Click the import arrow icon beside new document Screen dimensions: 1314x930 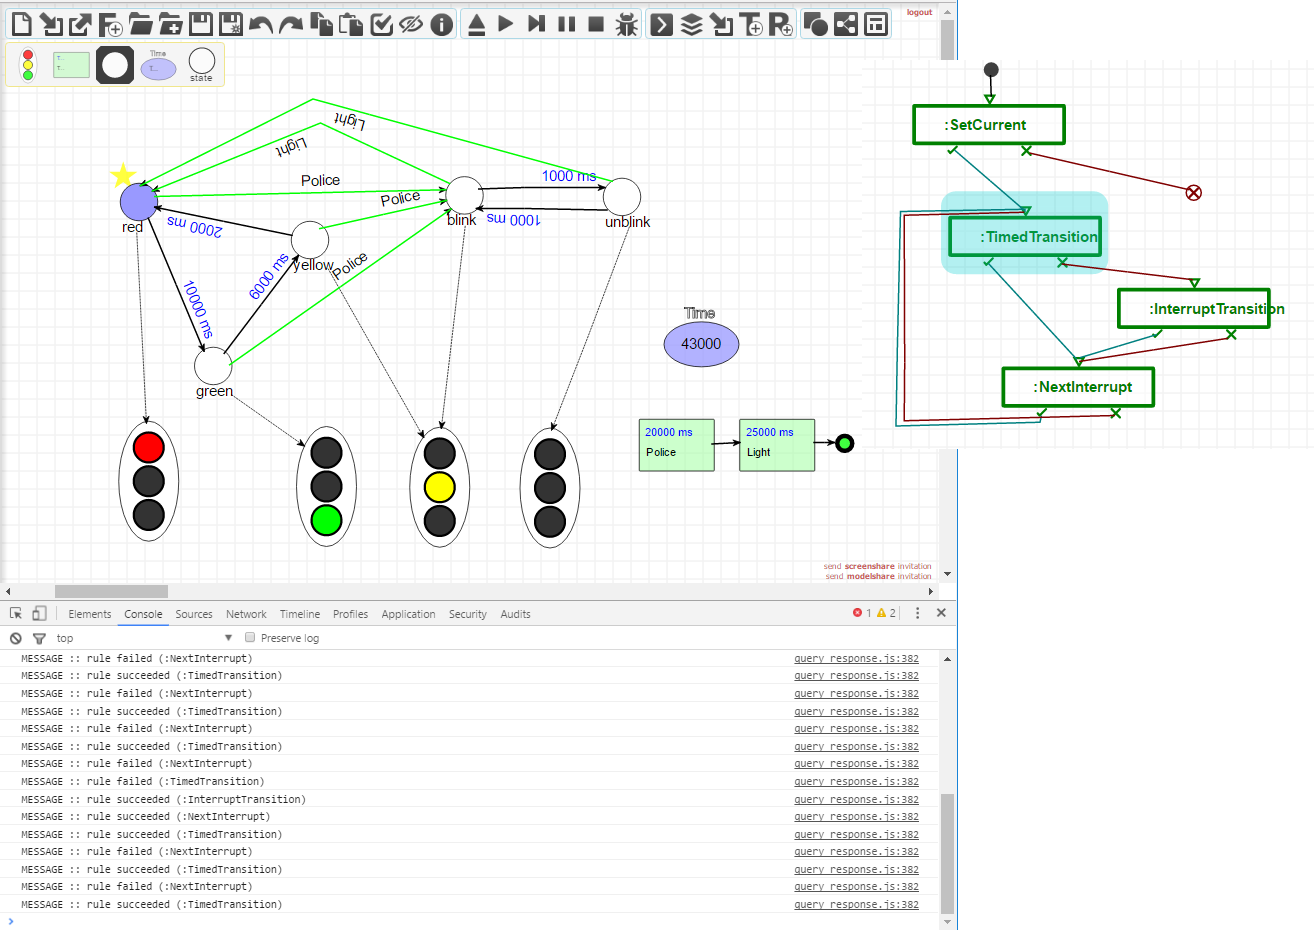coord(51,24)
